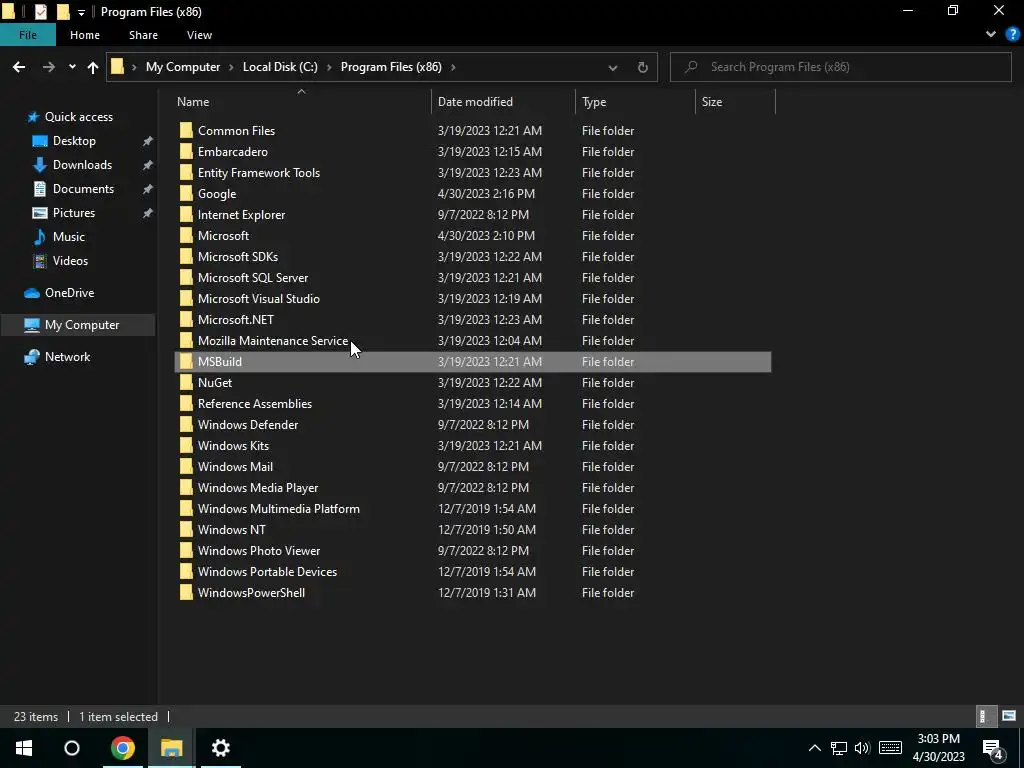The image size is (1024, 768).
Task: Select Quick access in the navigation pane
Action: click(78, 117)
